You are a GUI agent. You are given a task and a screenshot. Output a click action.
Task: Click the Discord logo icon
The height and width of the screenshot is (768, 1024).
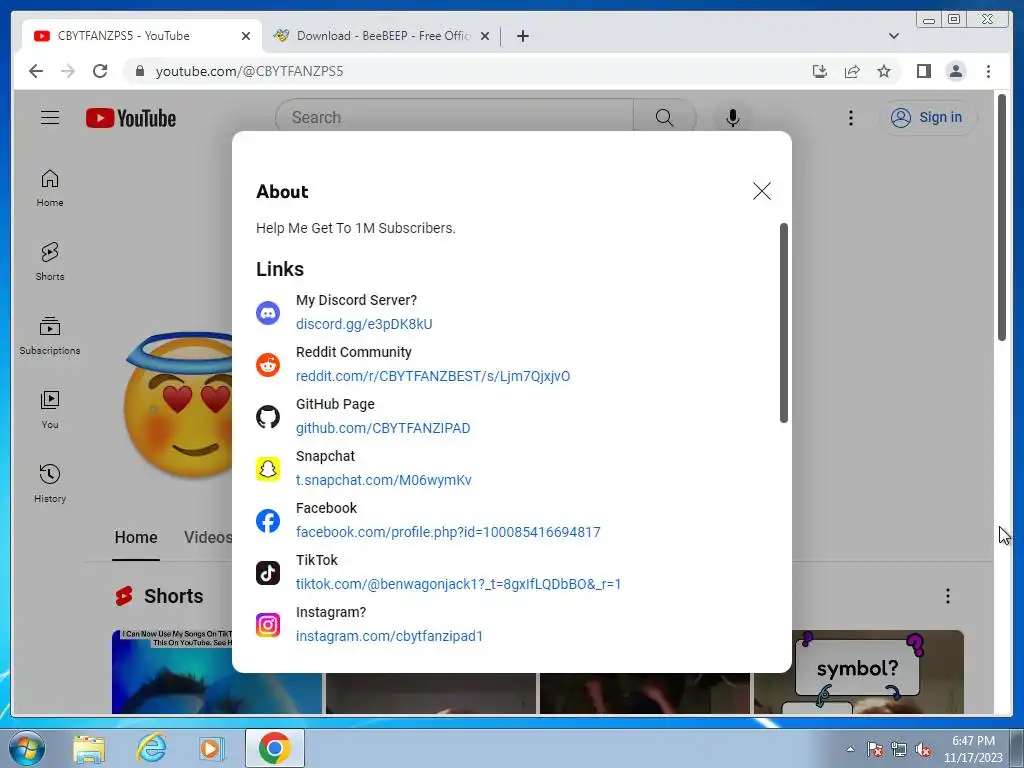pos(268,313)
